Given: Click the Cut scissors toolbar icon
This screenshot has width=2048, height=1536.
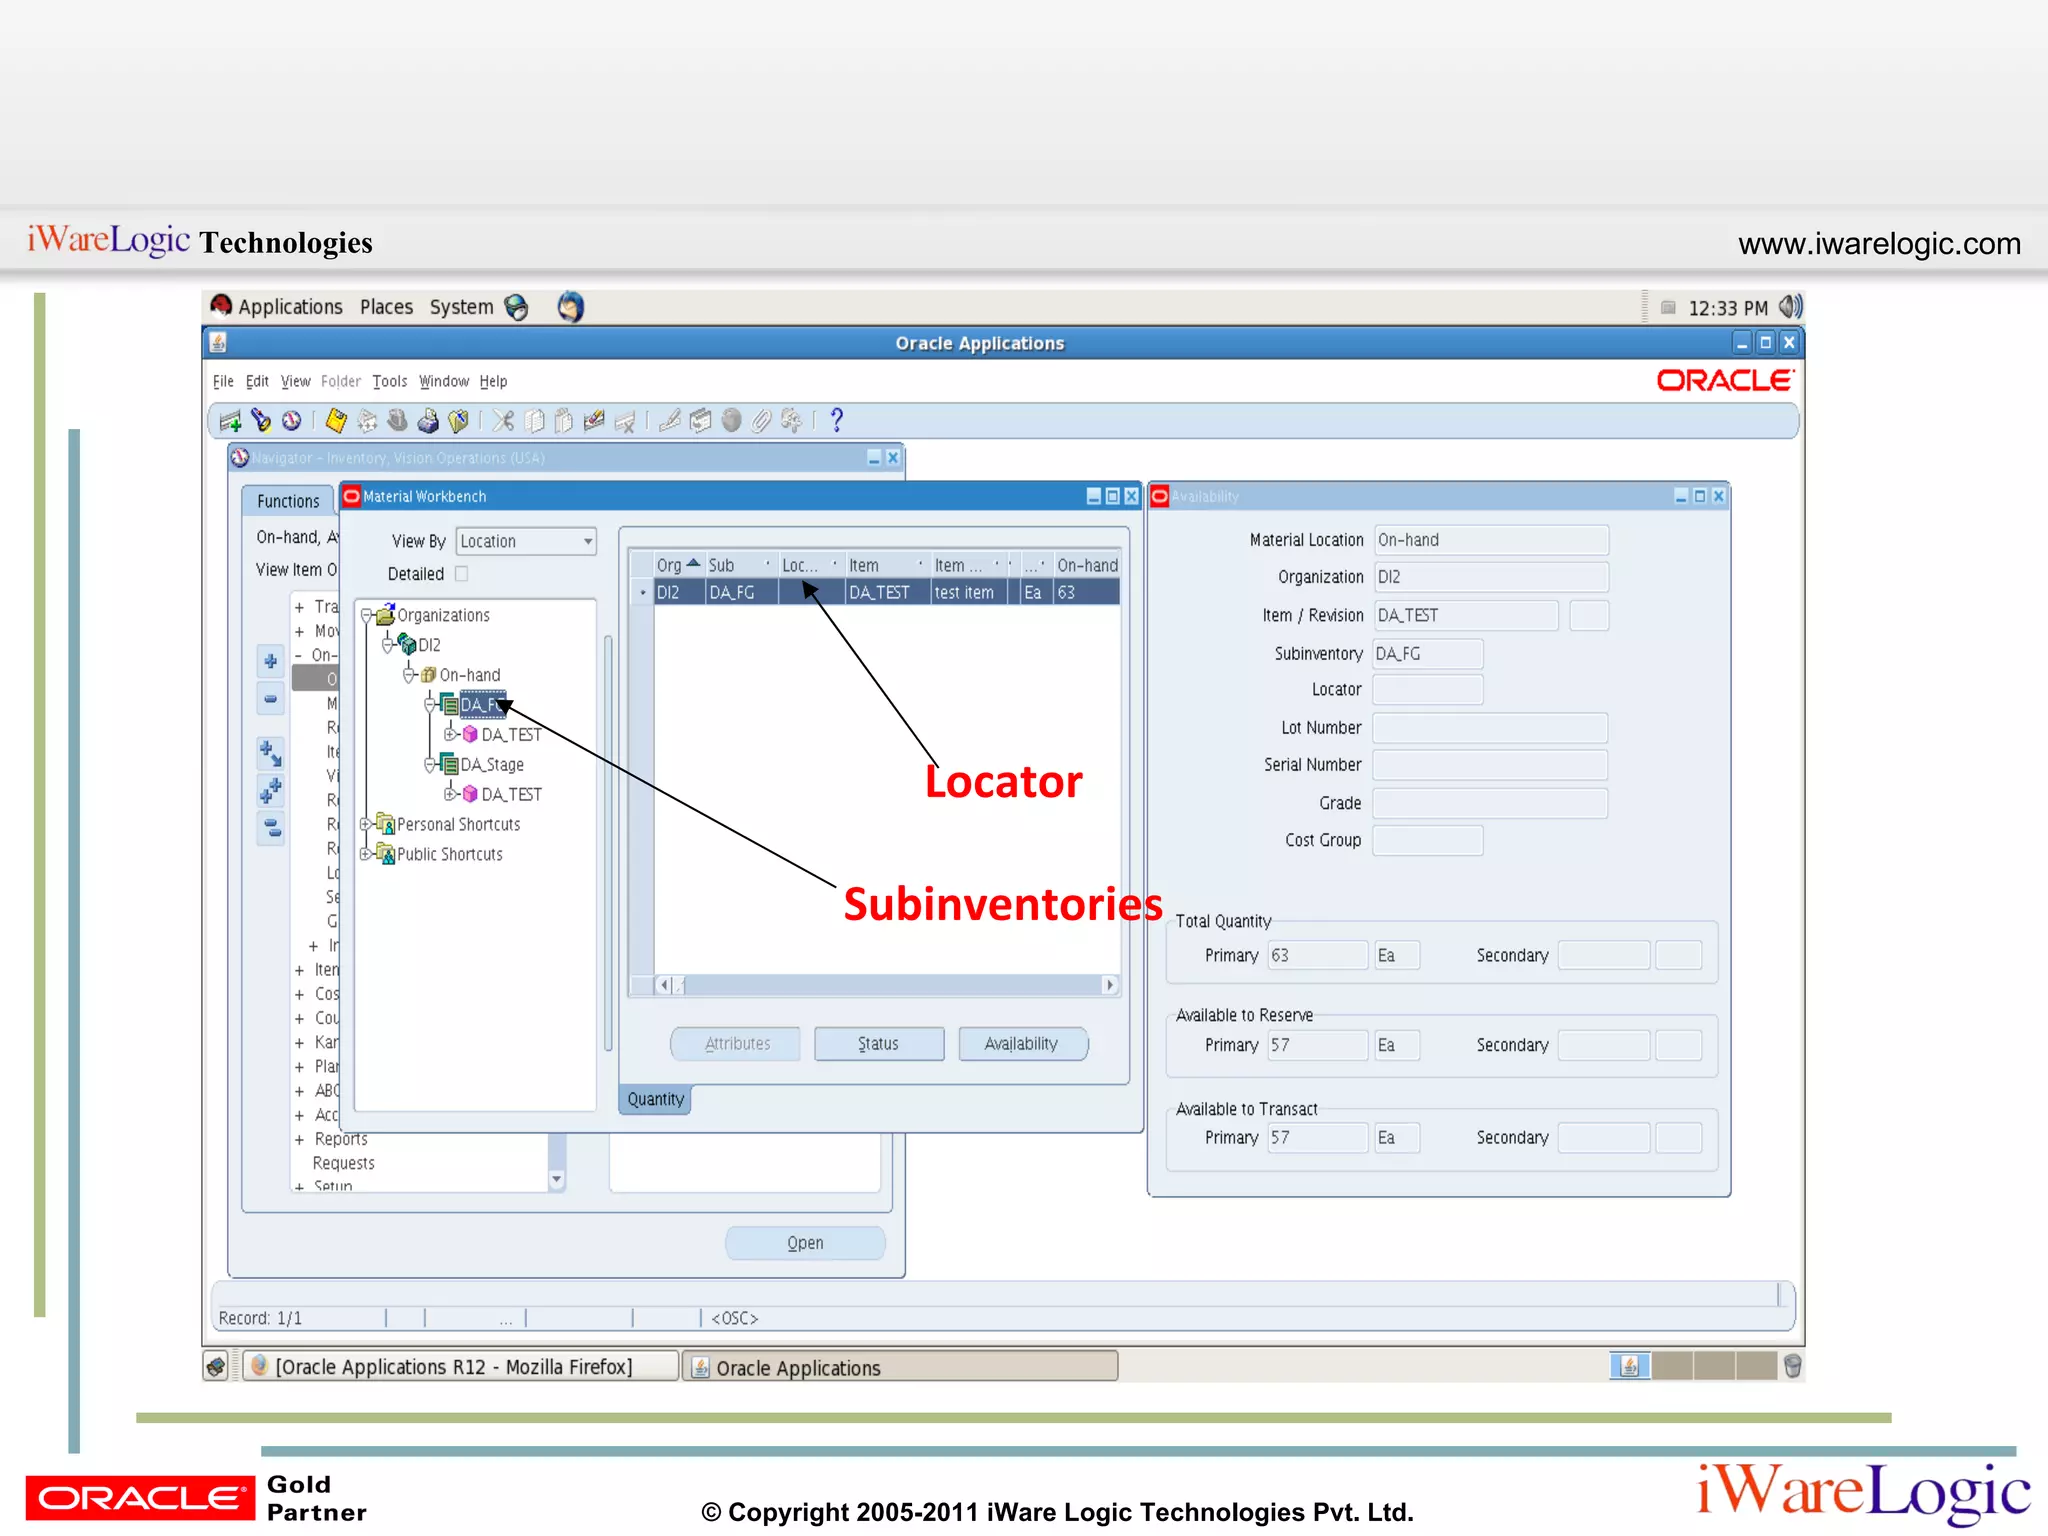Looking at the screenshot, I should tap(503, 421).
